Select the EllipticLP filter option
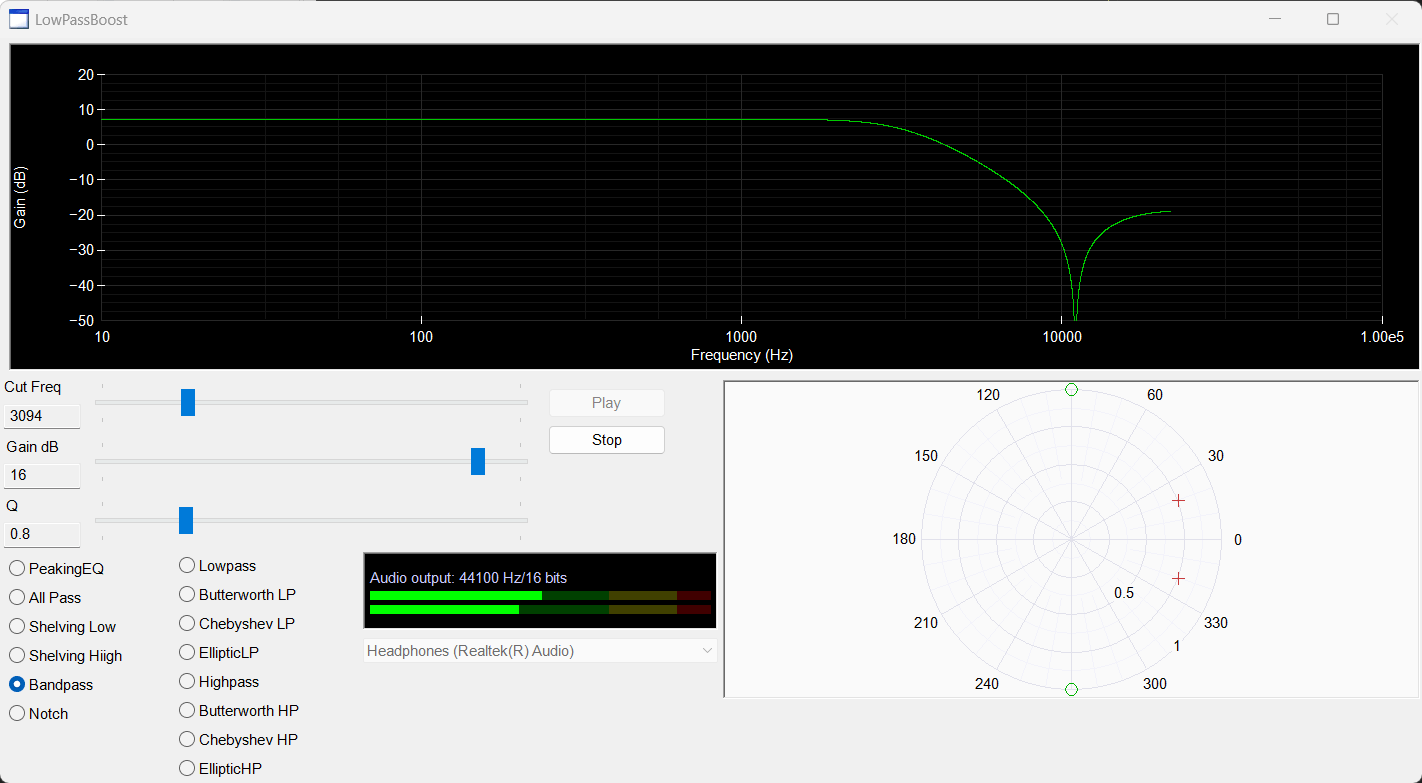The image size is (1422, 783). coord(219,653)
